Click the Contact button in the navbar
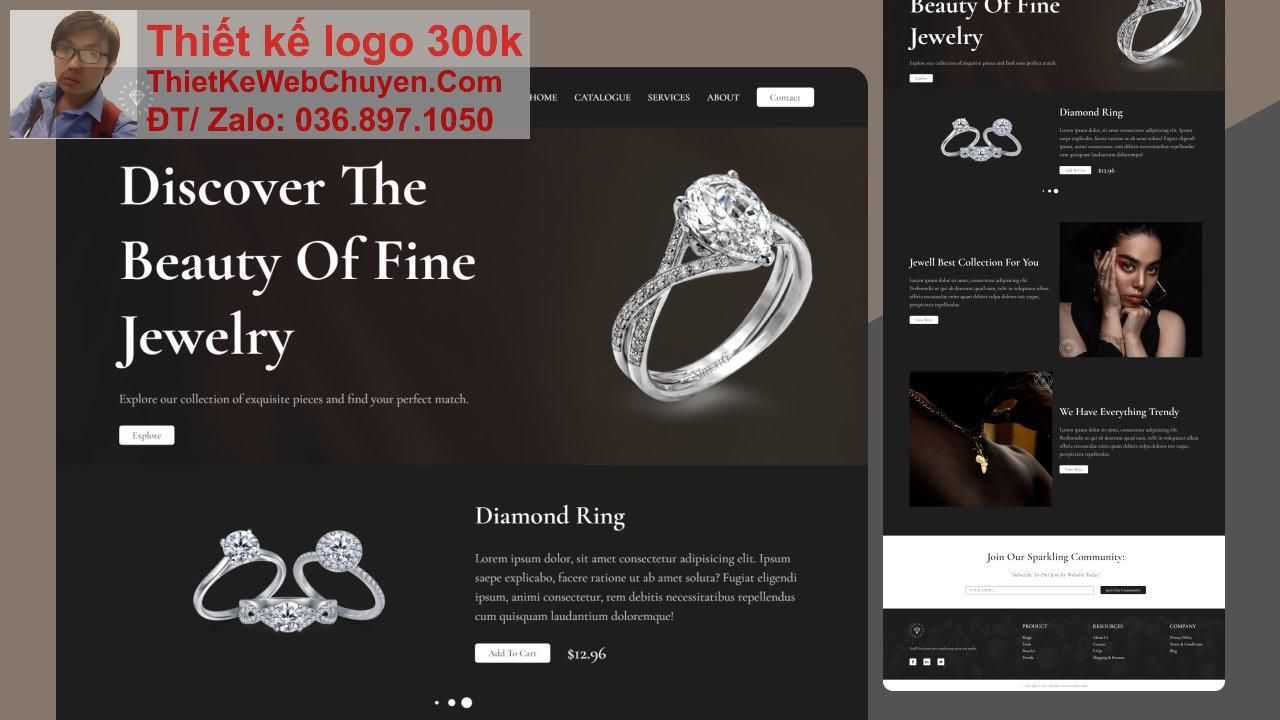This screenshot has height=720, width=1280. pos(785,97)
